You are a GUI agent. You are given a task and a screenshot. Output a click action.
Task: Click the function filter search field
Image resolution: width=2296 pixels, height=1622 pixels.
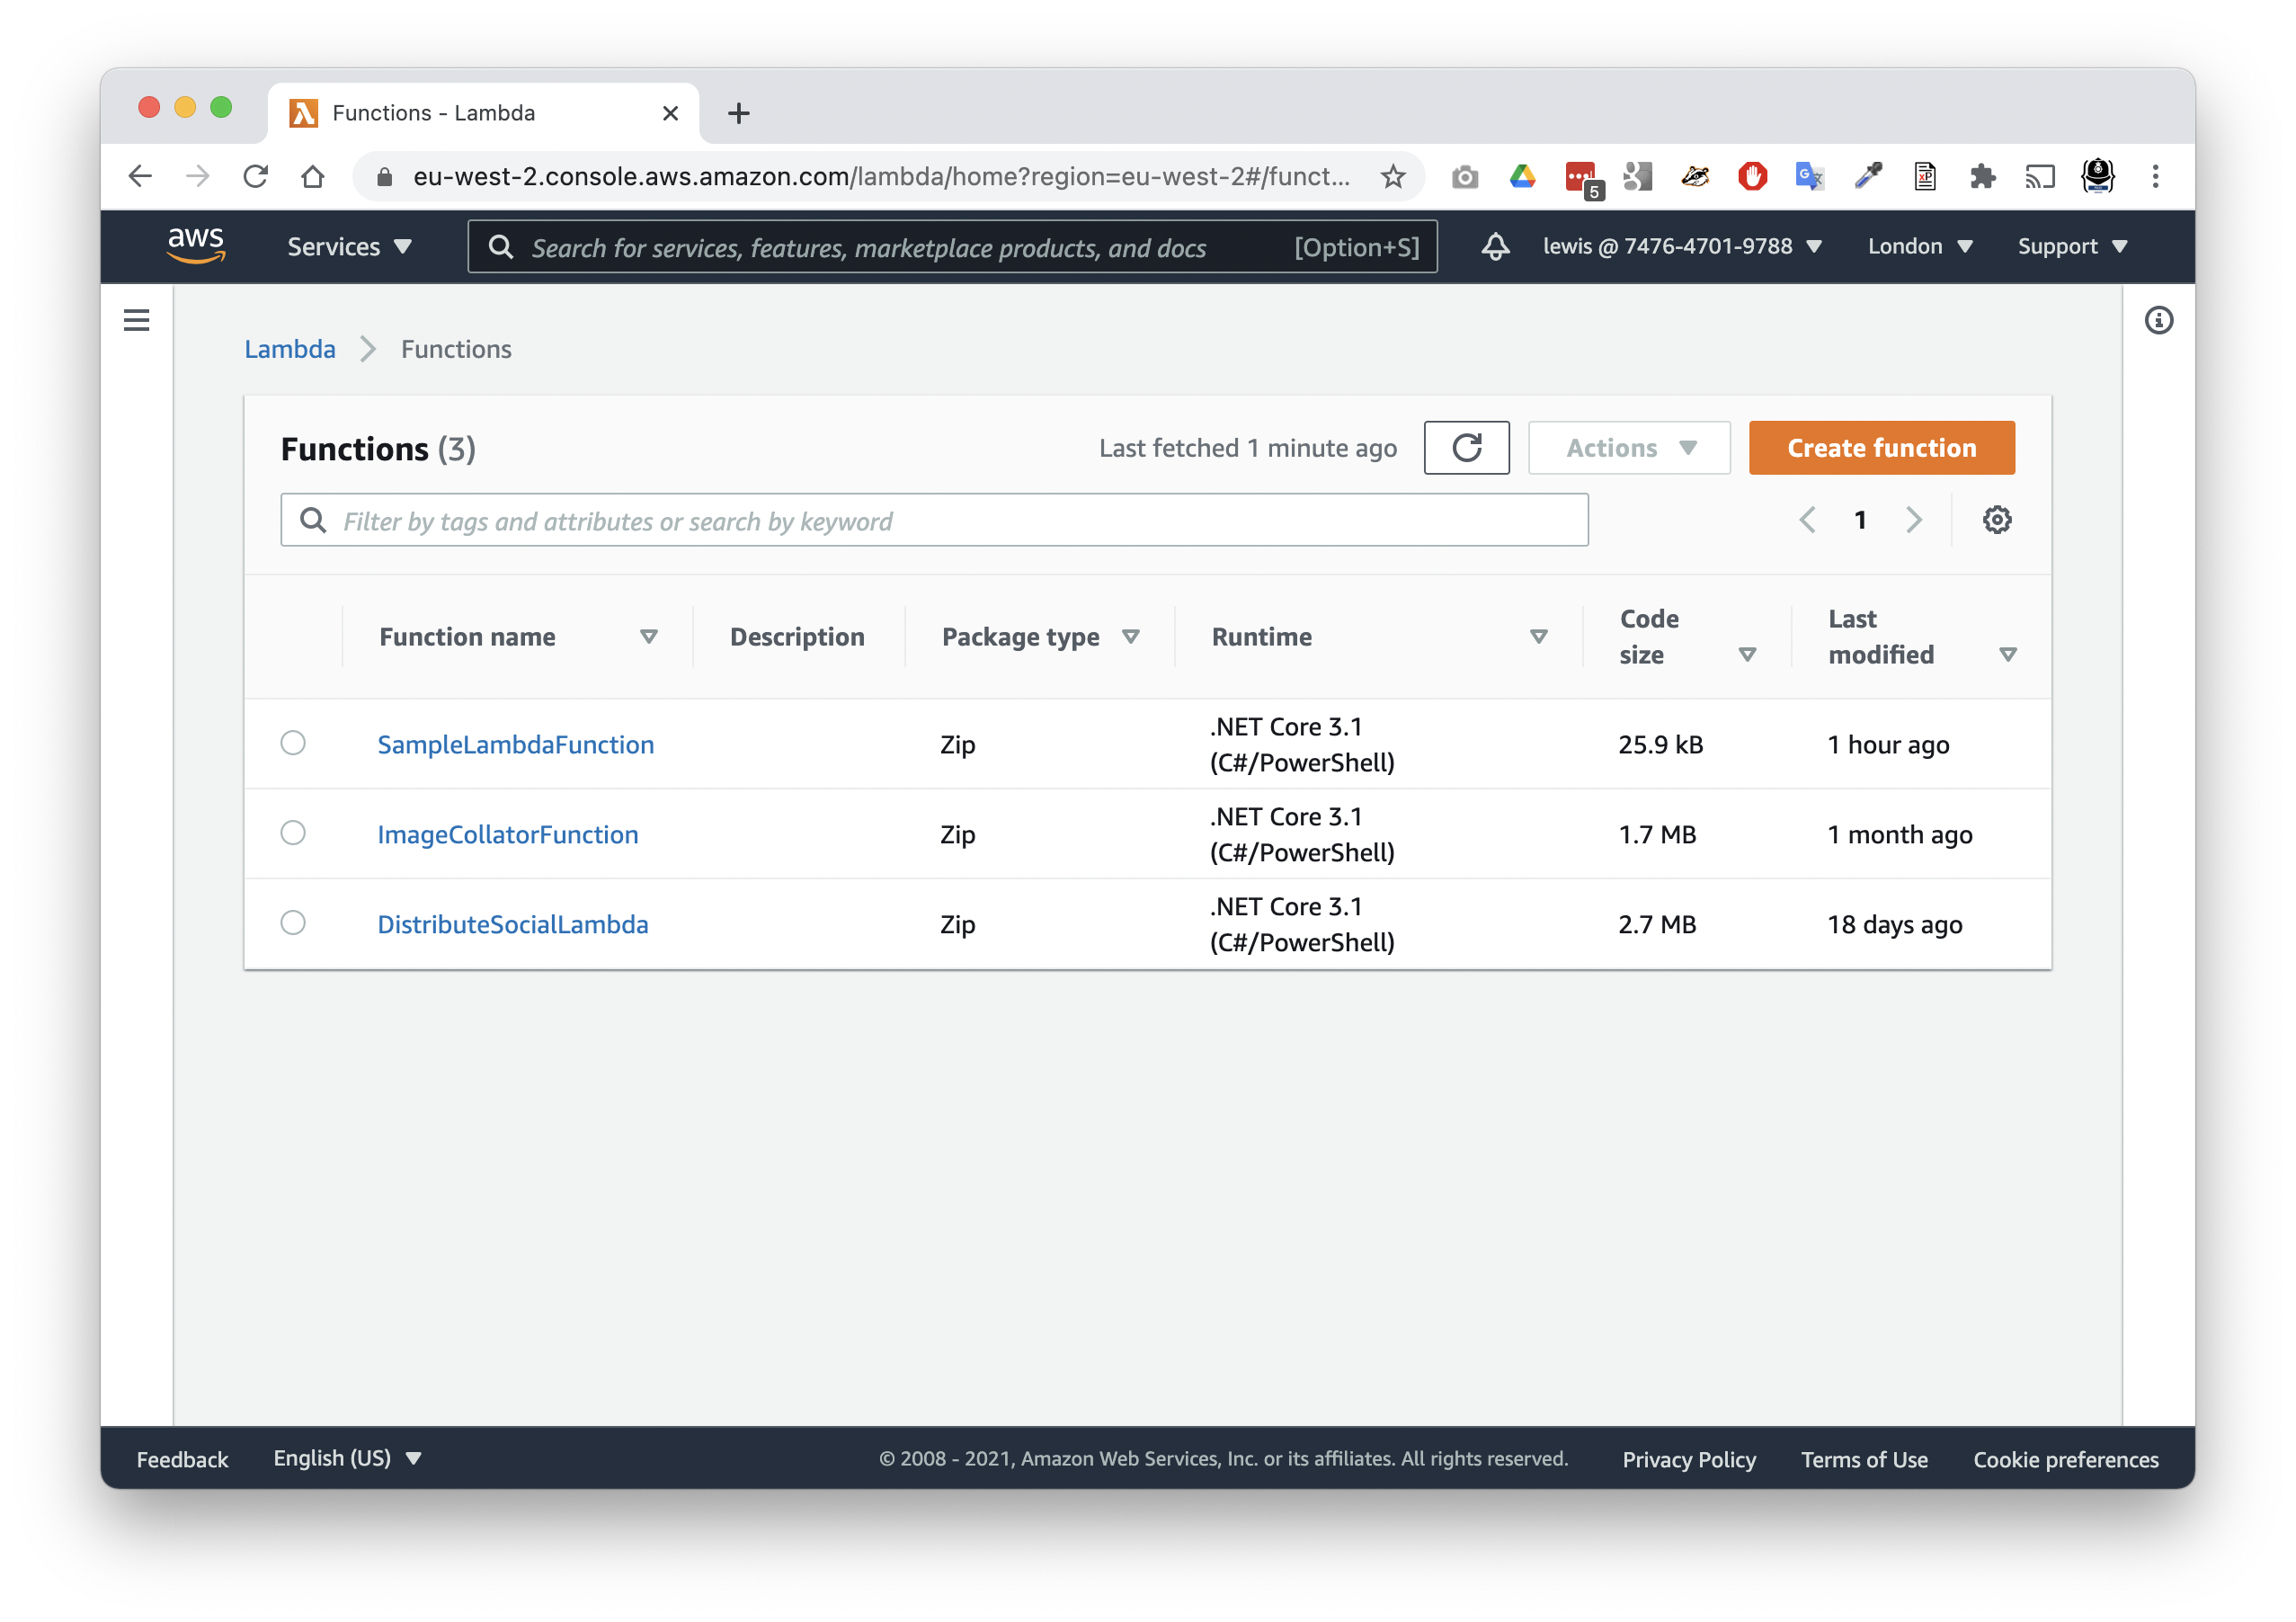coord(934,520)
